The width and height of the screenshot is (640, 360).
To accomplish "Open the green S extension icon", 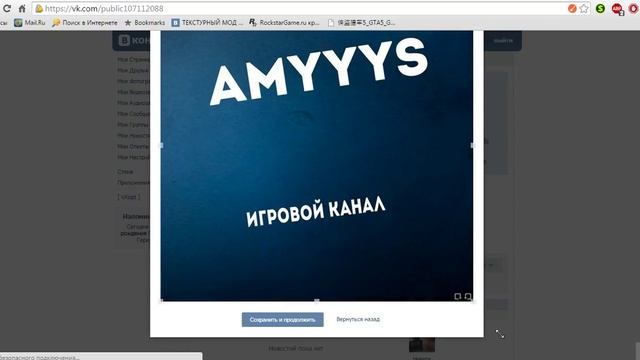I will point(600,8).
